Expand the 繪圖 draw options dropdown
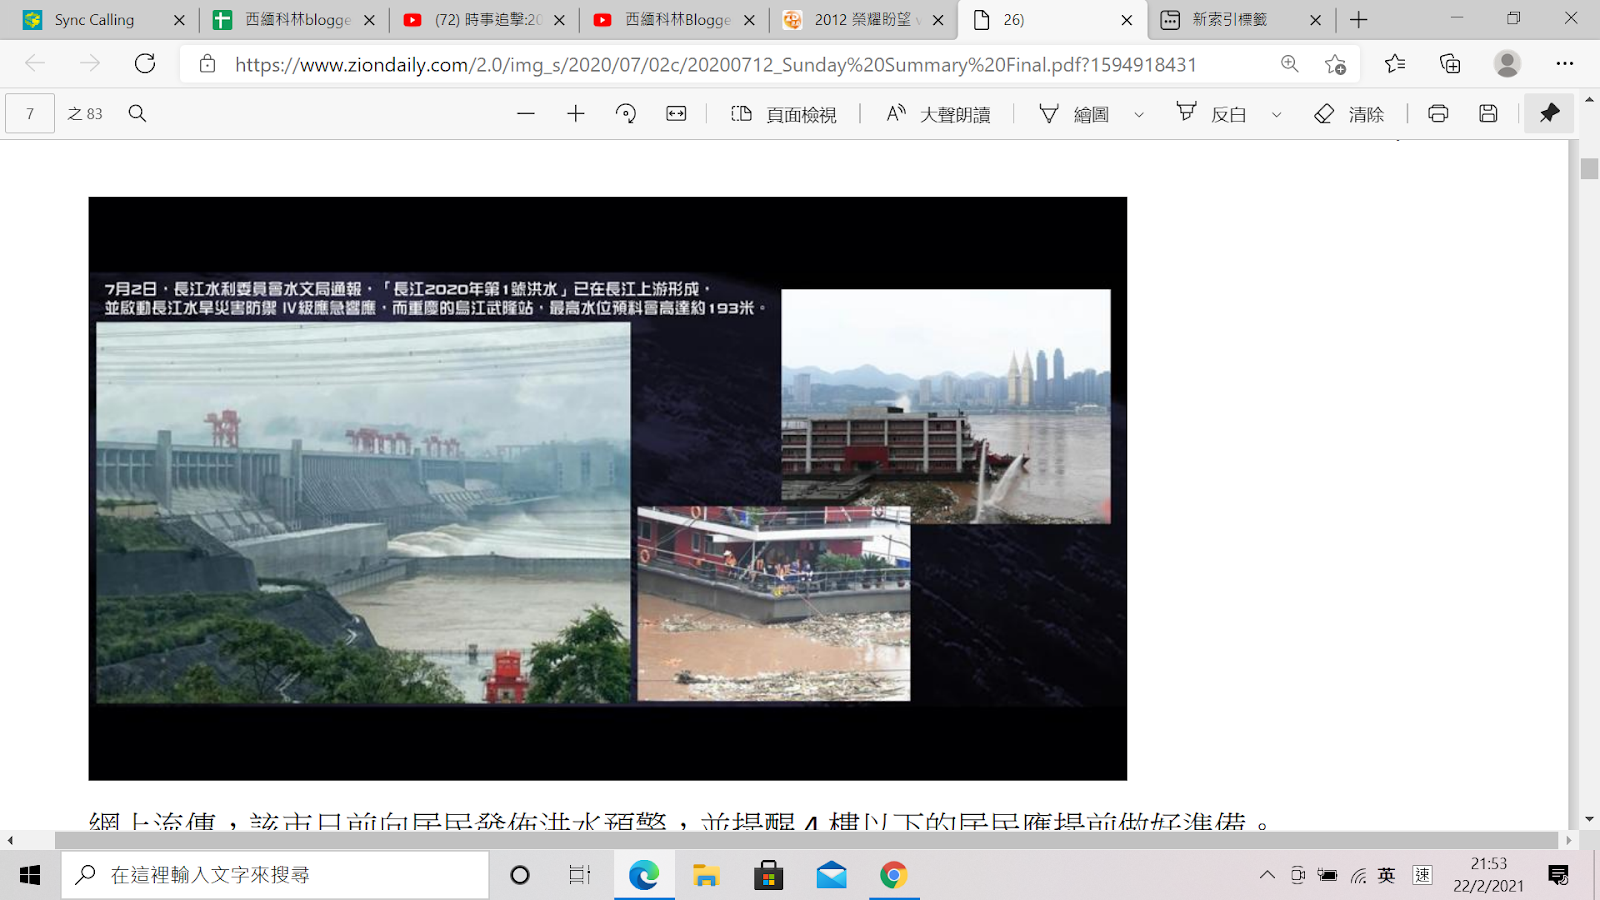 [1139, 115]
